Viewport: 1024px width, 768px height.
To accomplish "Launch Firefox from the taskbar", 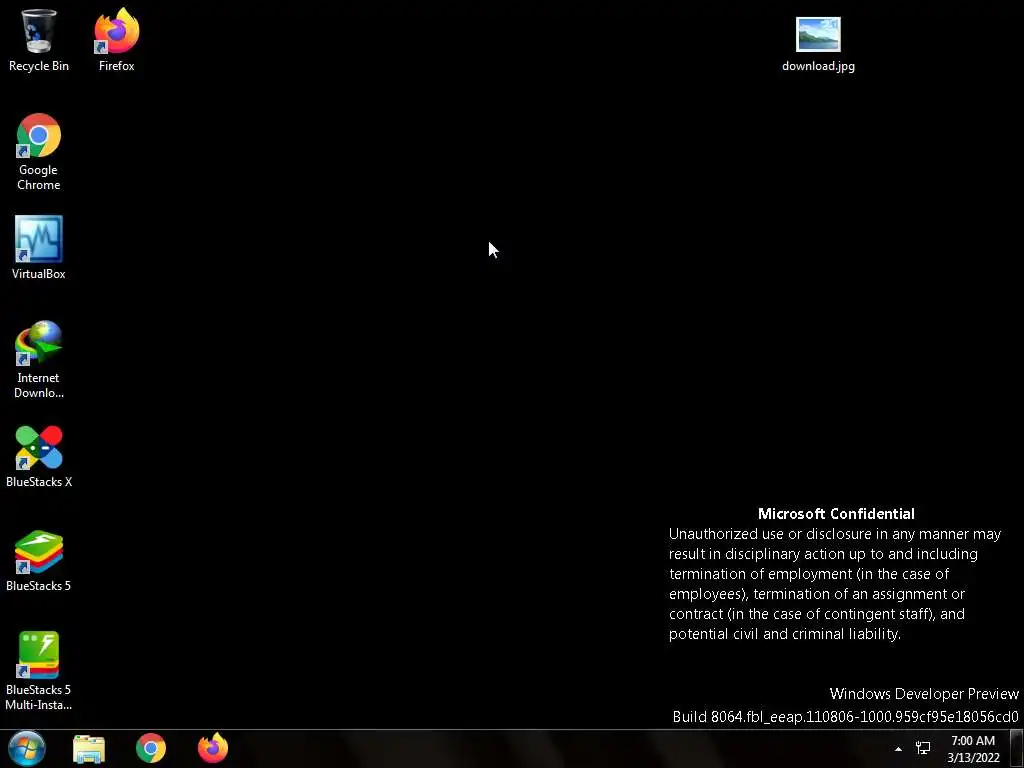I will 213,748.
